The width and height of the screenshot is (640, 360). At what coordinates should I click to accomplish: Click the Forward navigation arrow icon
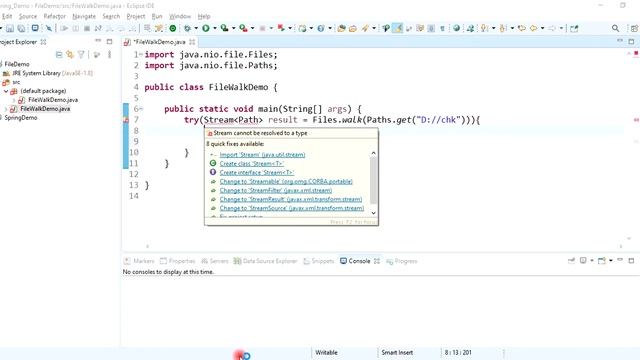click(552, 28)
